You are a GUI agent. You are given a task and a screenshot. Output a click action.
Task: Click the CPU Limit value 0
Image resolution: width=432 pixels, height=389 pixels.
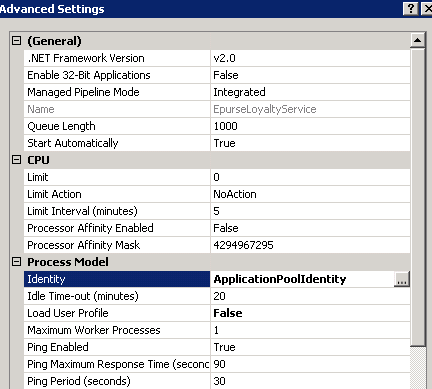(x=310, y=177)
